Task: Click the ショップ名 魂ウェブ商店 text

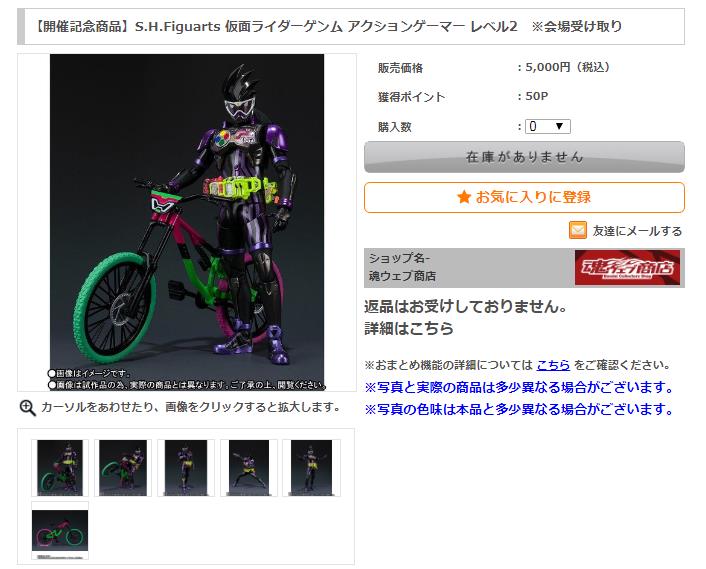Action: coord(402,267)
